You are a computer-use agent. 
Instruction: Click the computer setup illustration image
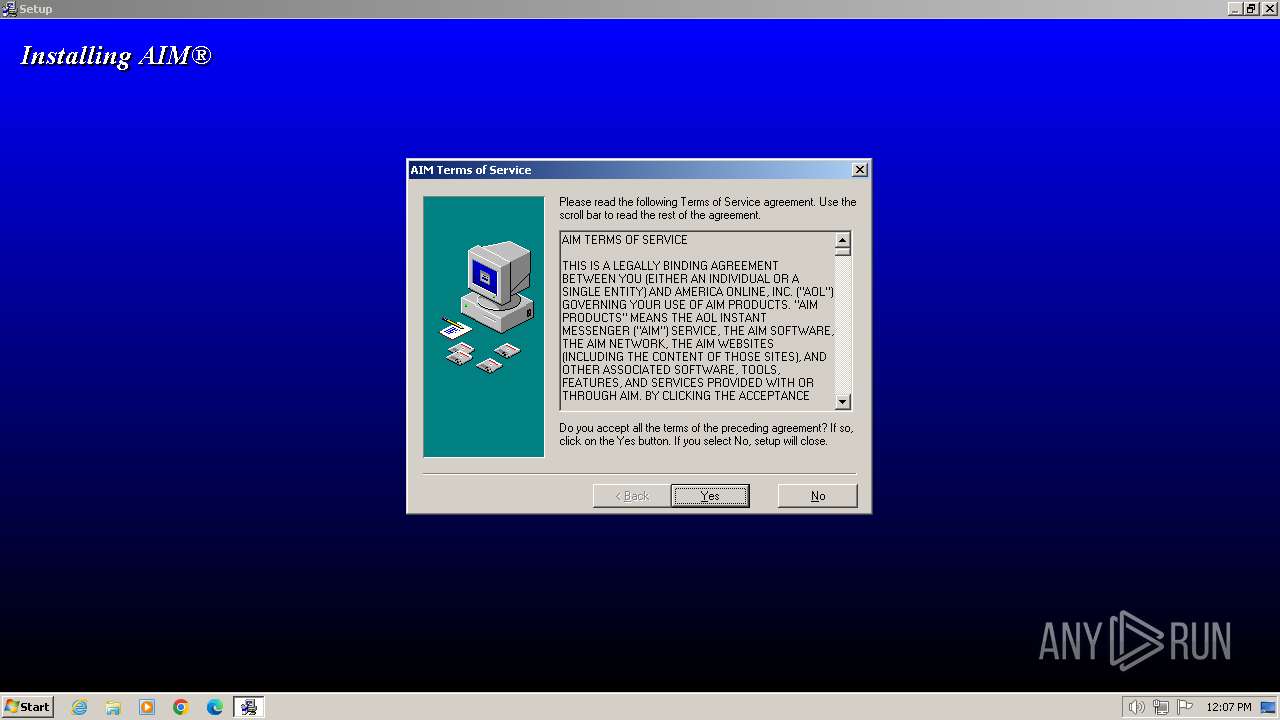point(484,327)
